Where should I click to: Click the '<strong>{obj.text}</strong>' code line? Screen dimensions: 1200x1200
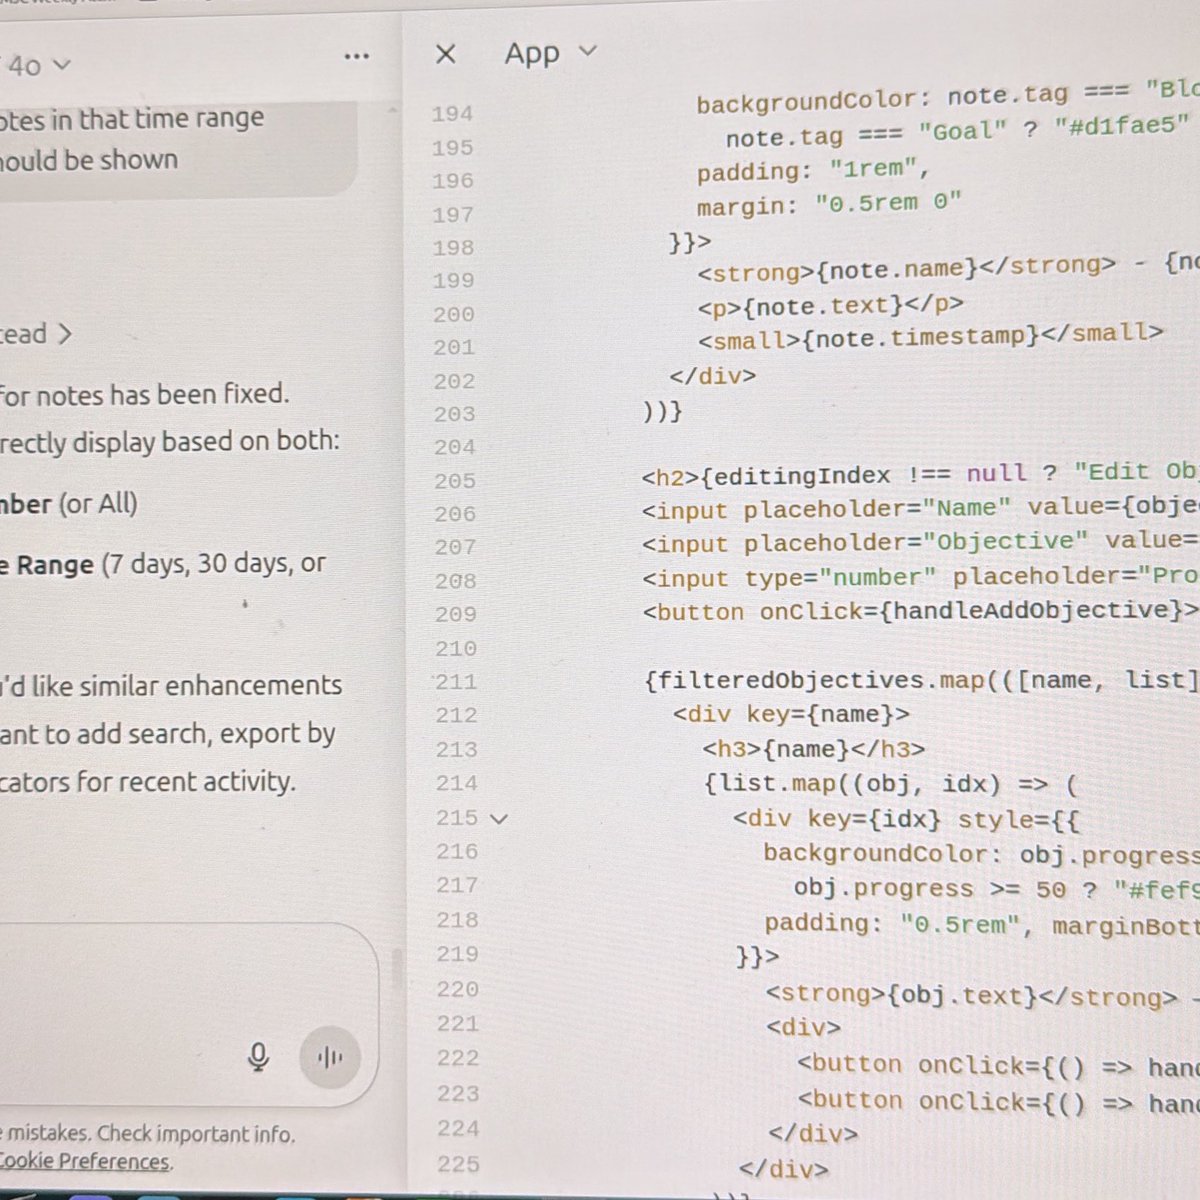point(982,996)
